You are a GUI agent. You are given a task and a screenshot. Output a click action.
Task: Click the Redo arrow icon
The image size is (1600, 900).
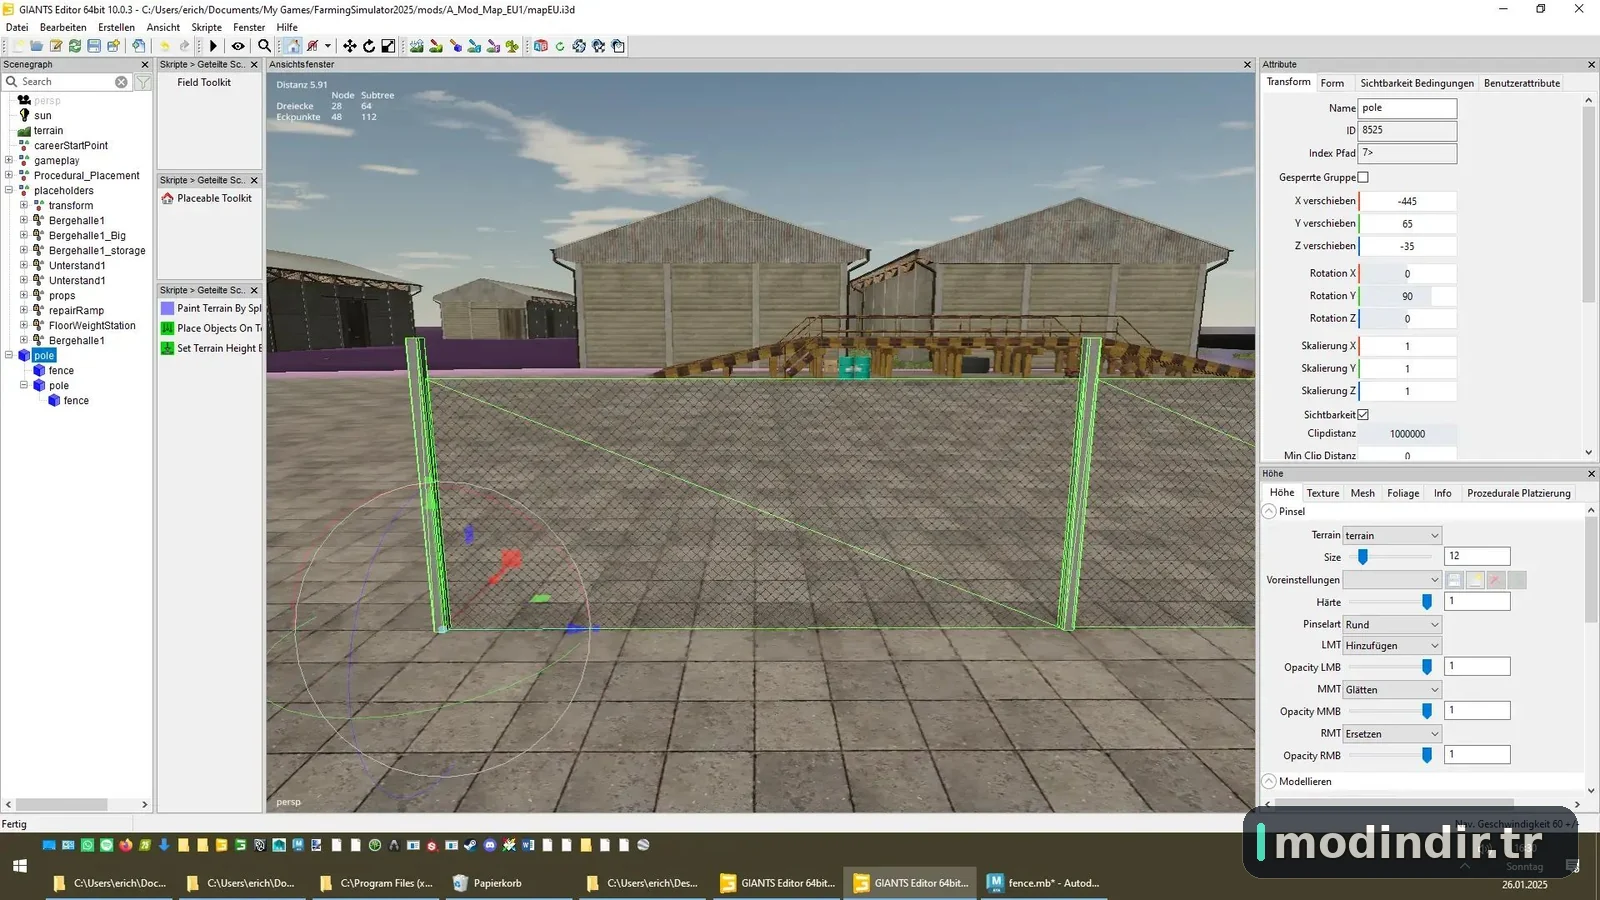184,46
